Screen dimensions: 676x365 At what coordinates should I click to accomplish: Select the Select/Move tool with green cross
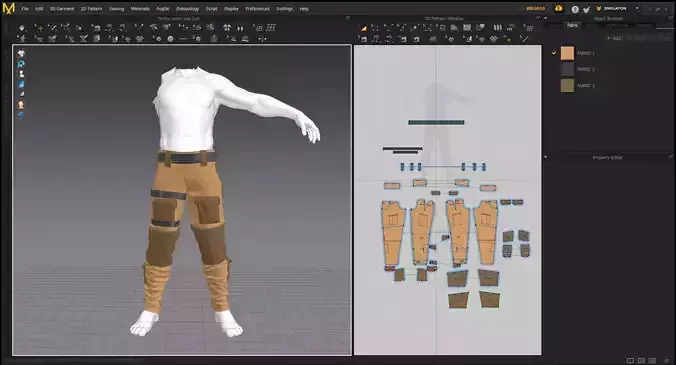coord(39,28)
